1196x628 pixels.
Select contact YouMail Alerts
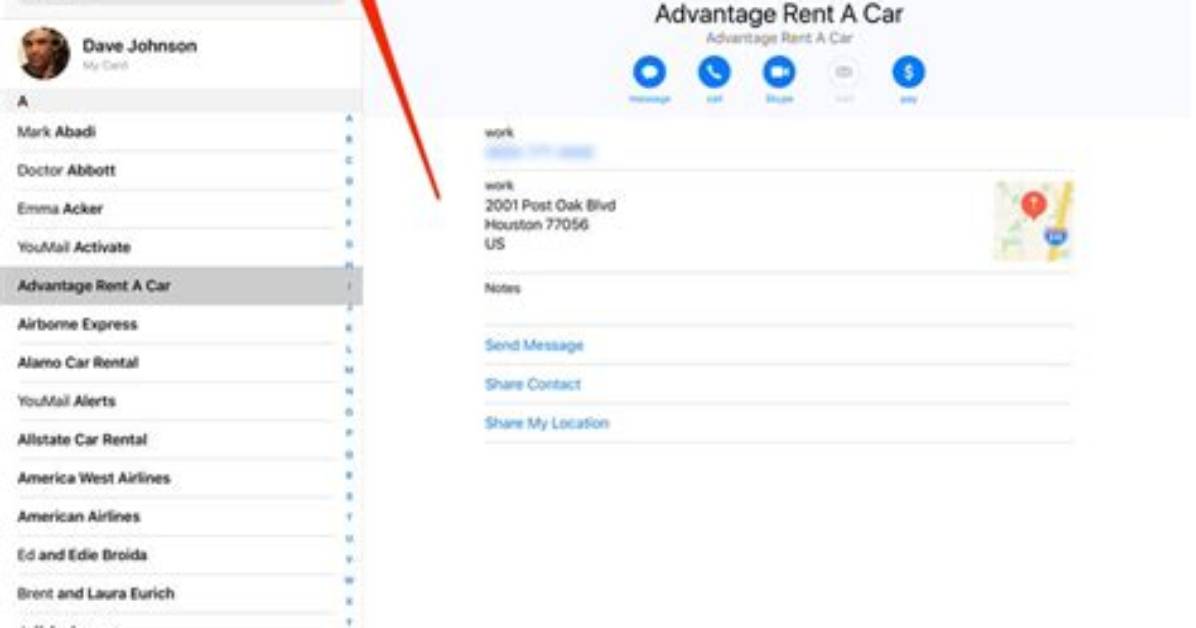181,401
